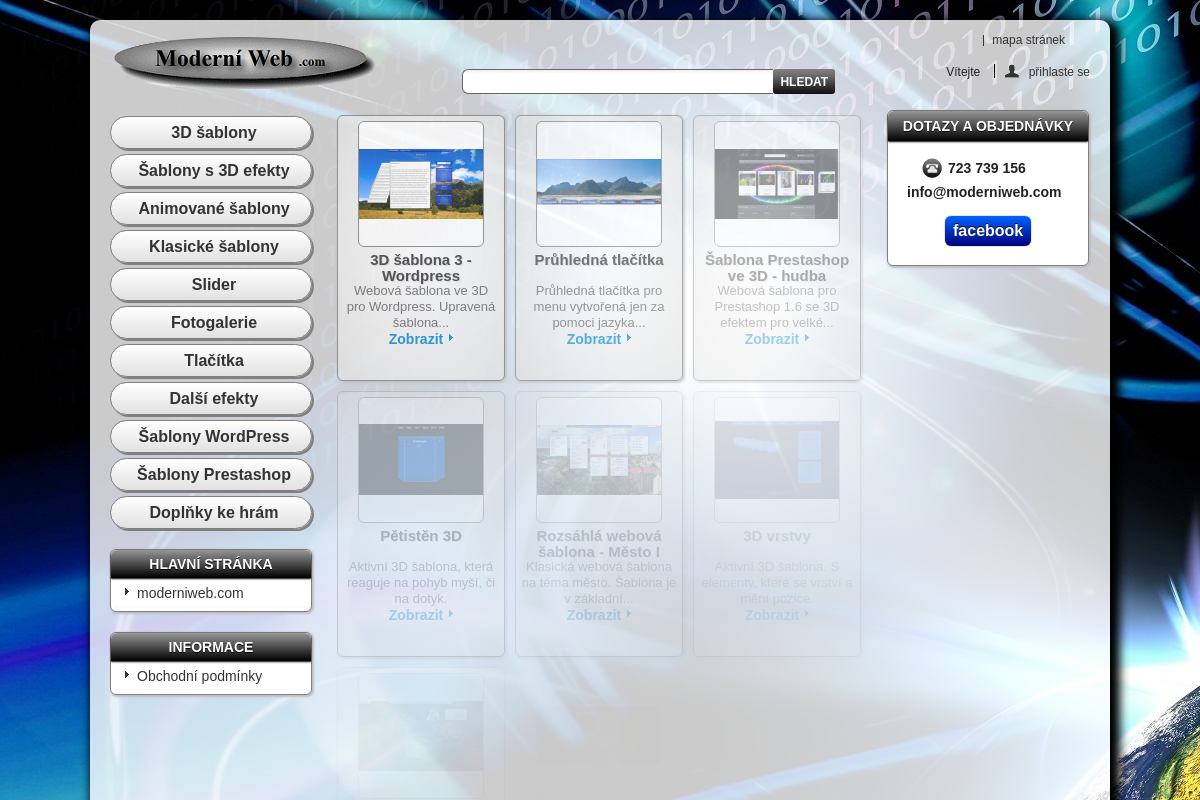This screenshot has width=1200, height=800.
Task: Select Animované šablony menu item
Action: pyautogui.click(x=212, y=209)
